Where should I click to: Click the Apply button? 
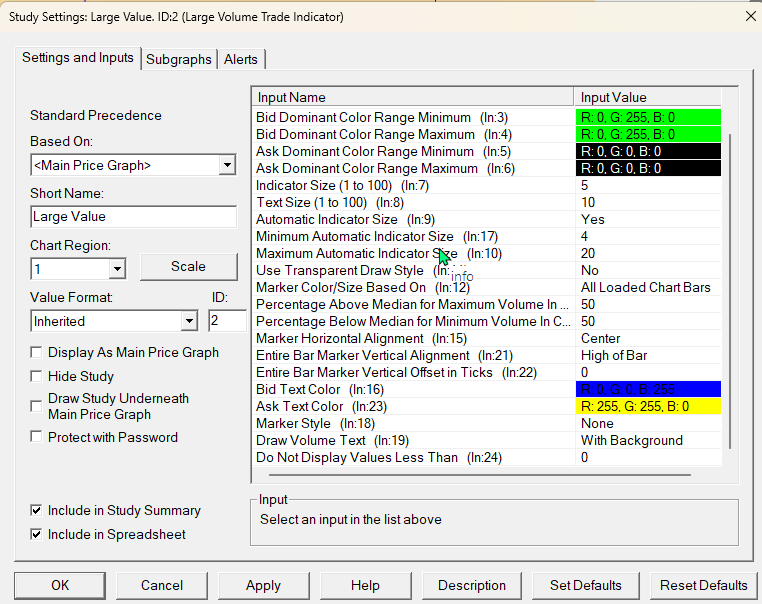pyautogui.click(x=263, y=585)
